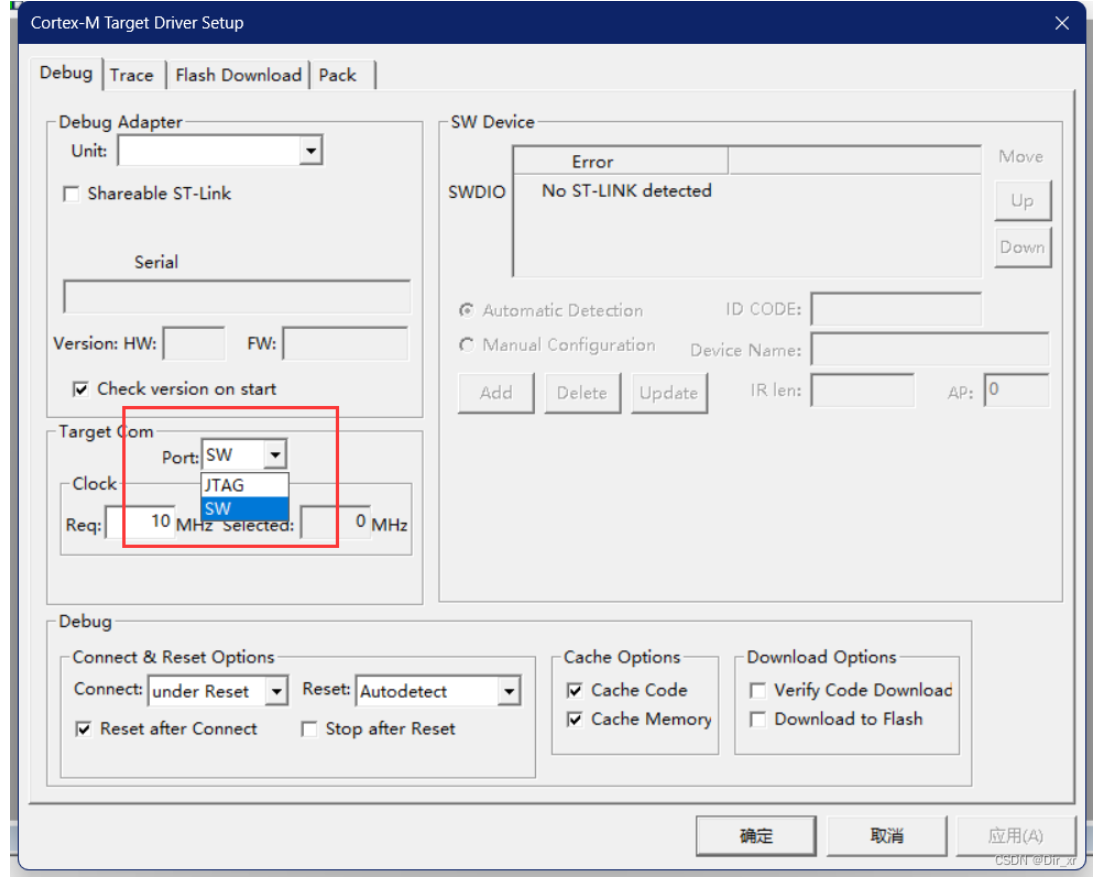This screenshot has height=881, width=1106.
Task: Click the 确定 (OK) button
Action: (756, 836)
